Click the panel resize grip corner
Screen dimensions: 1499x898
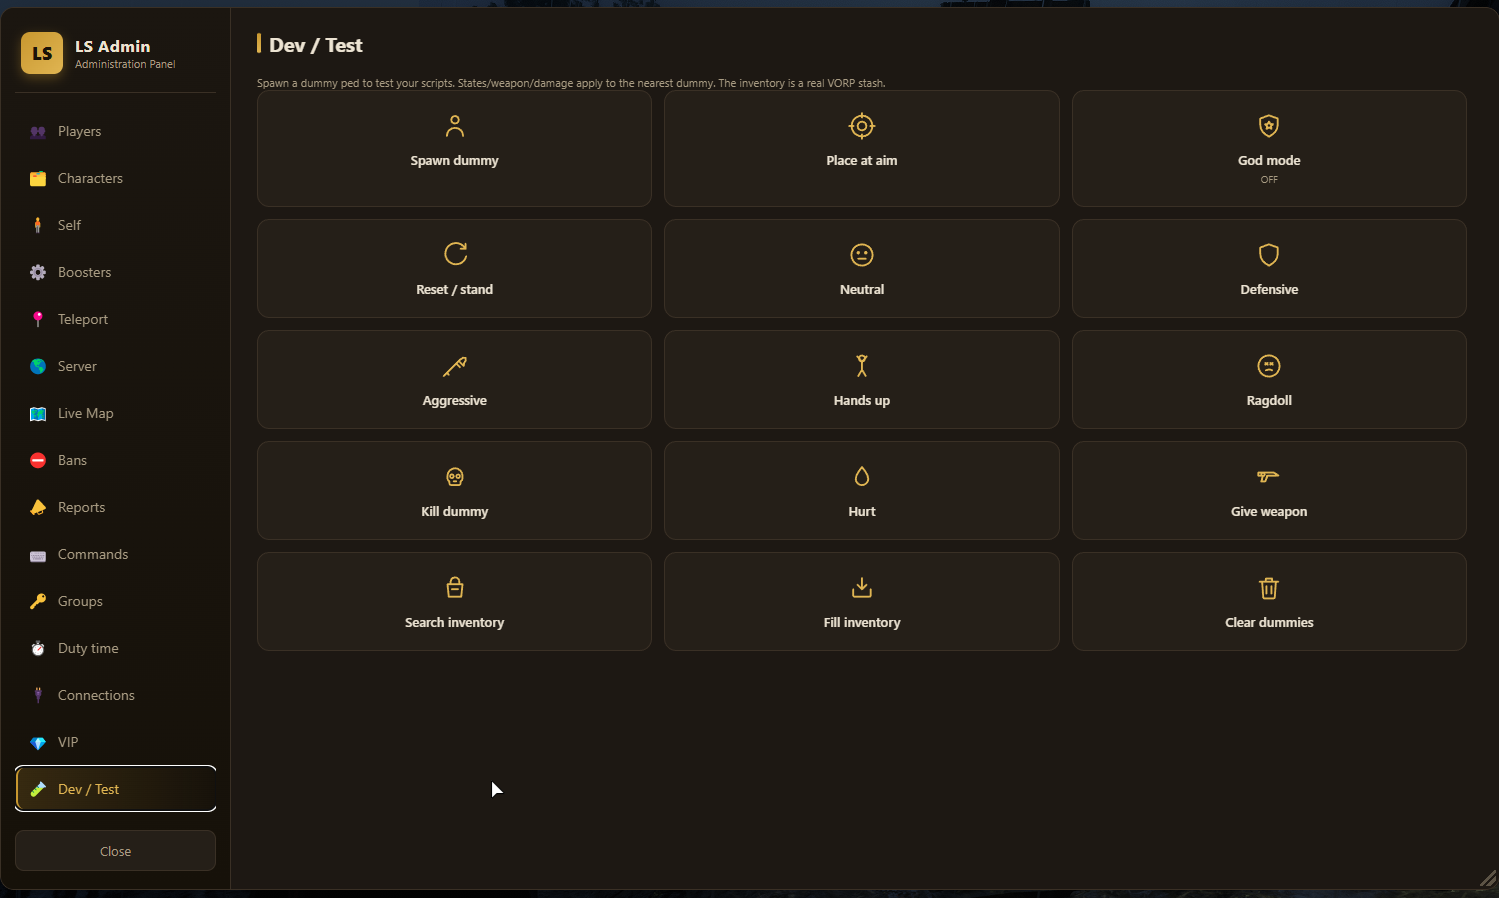tap(1487, 878)
